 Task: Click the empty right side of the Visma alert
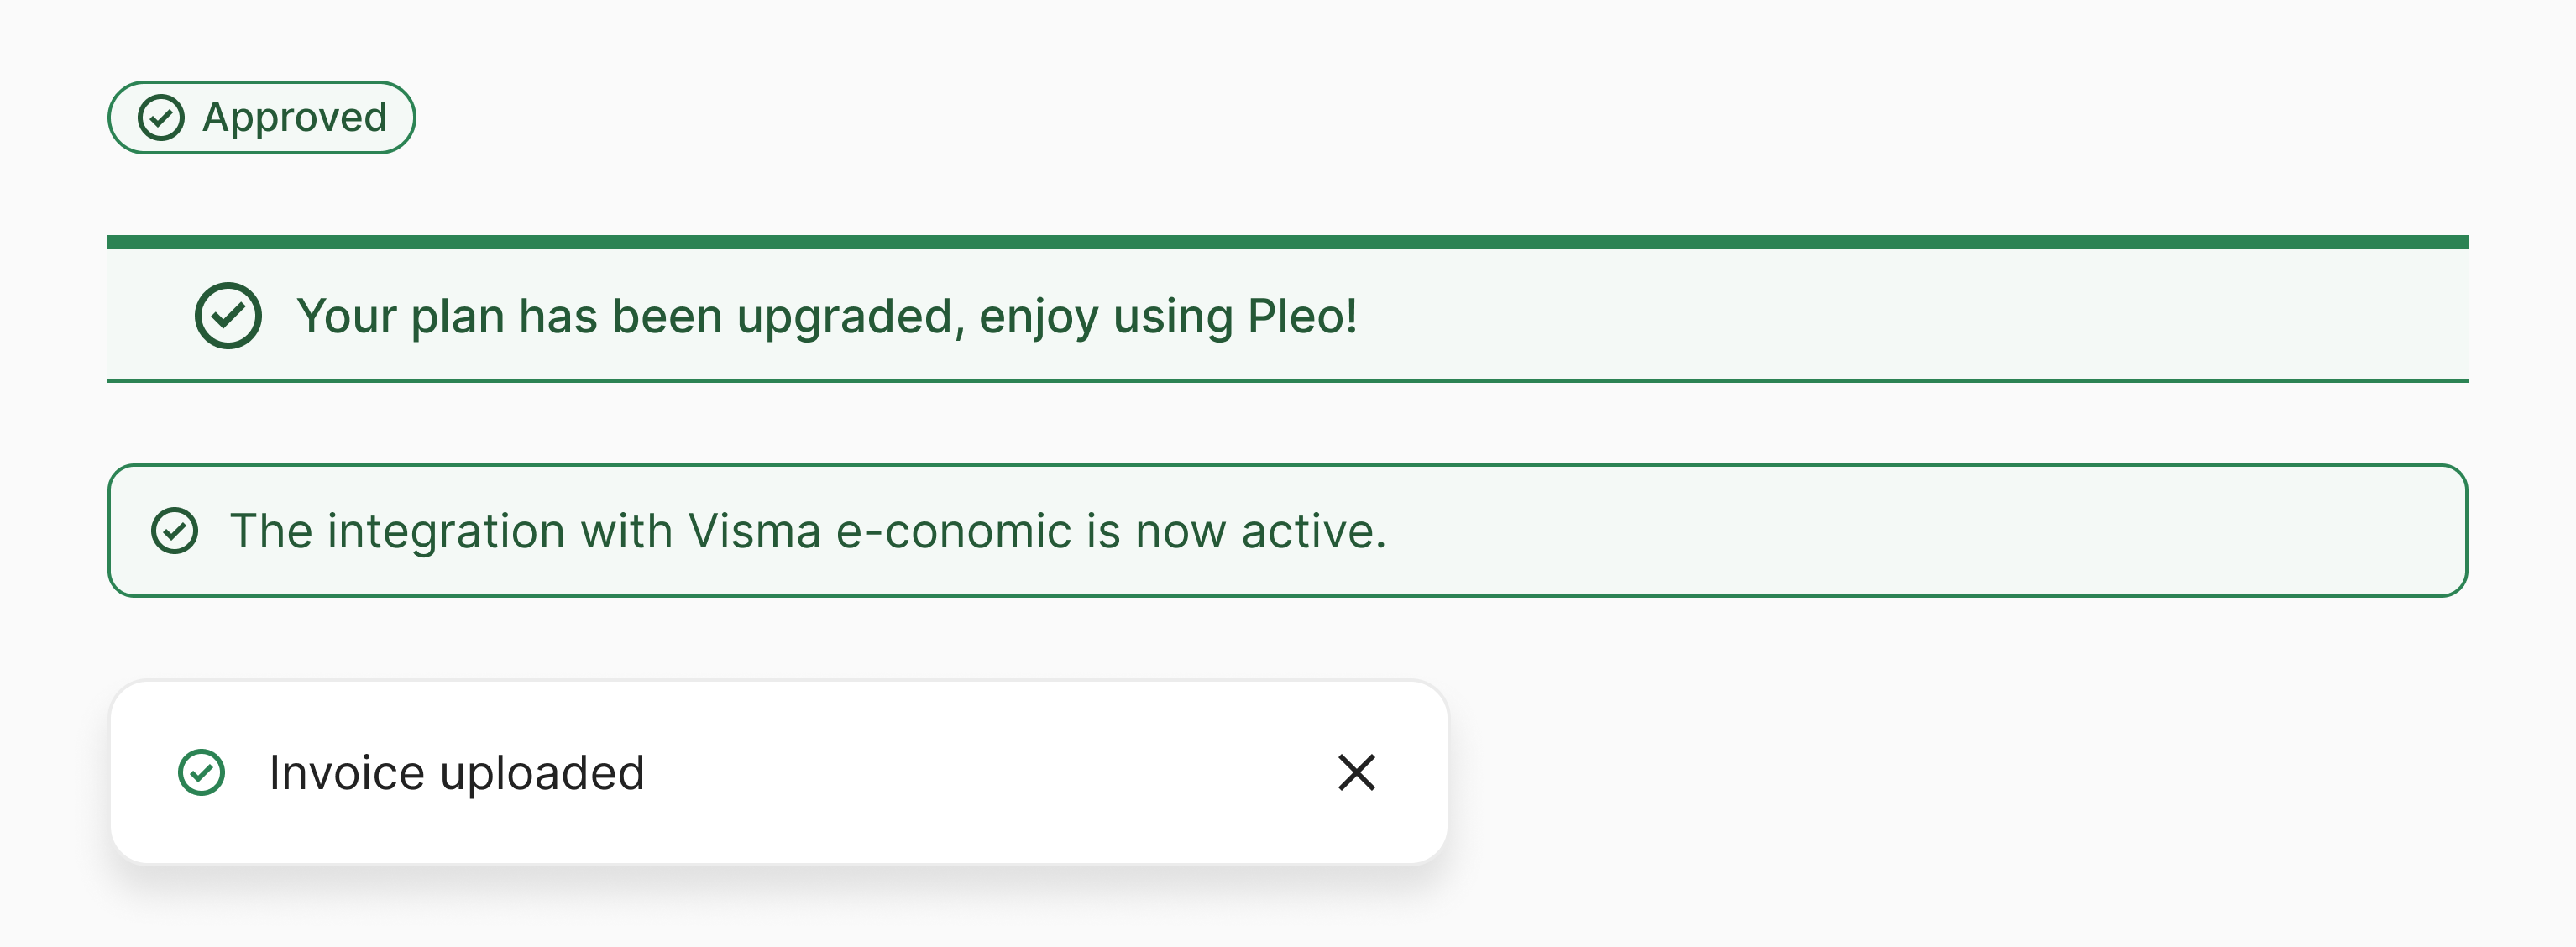[1950, 531]
